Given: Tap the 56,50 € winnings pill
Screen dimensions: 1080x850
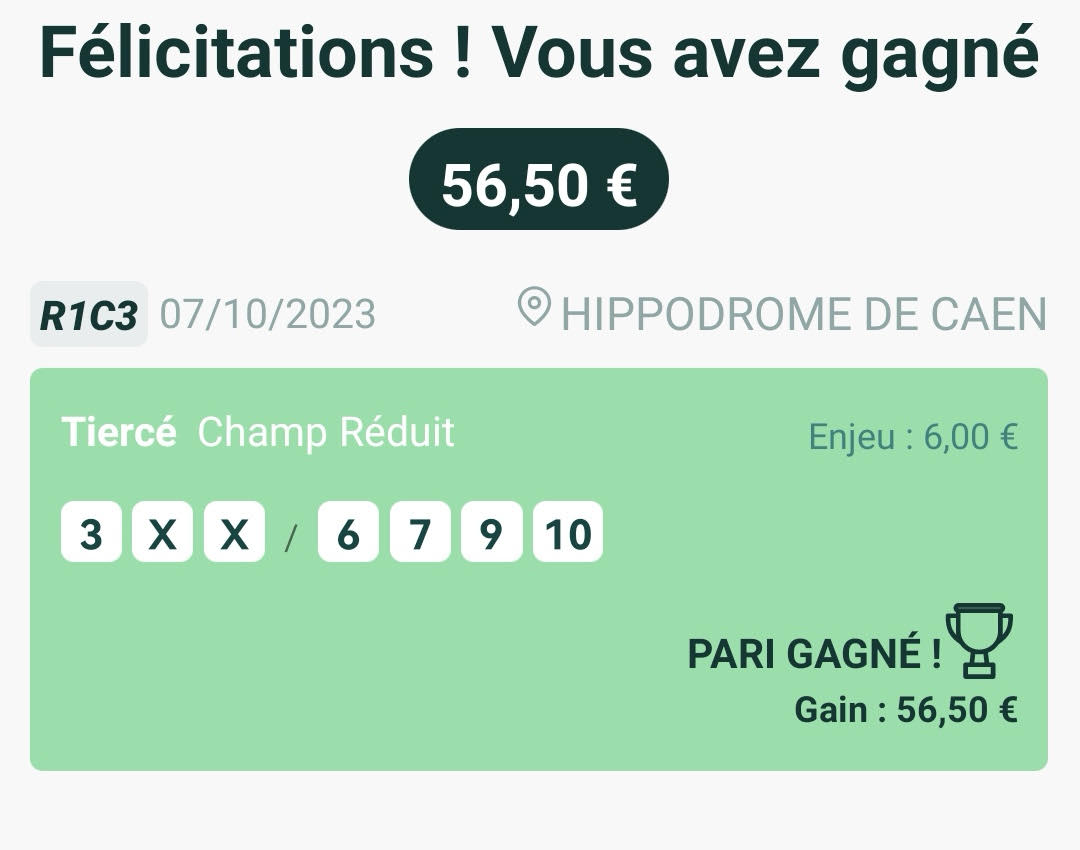Looking at the screenshot, I should click(x=539, y=179).
